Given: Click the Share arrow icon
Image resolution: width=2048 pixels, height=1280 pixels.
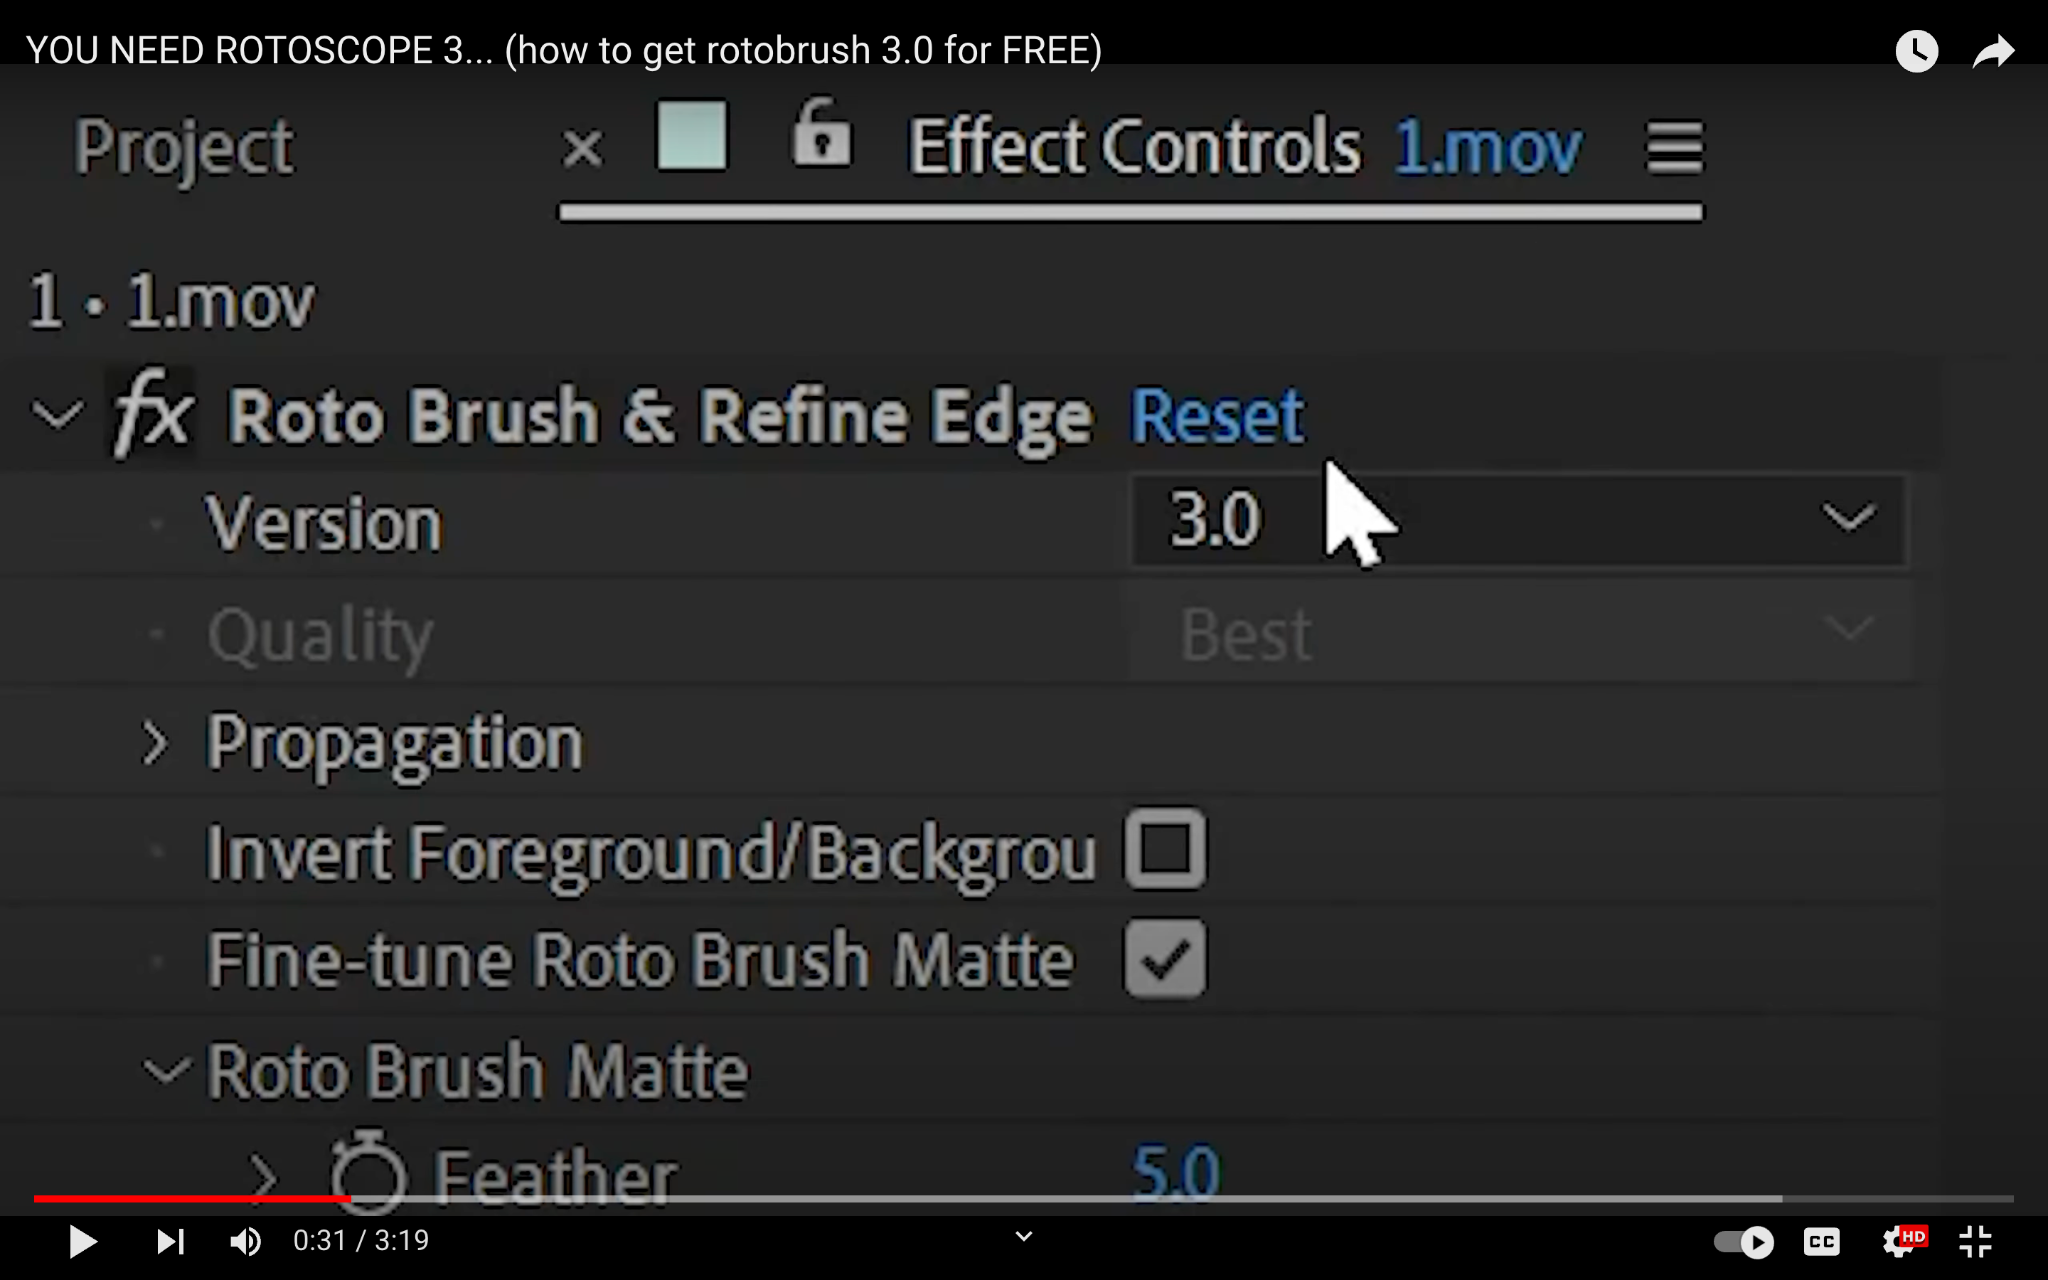Looking at the screenshot, I should point(1993,51).
